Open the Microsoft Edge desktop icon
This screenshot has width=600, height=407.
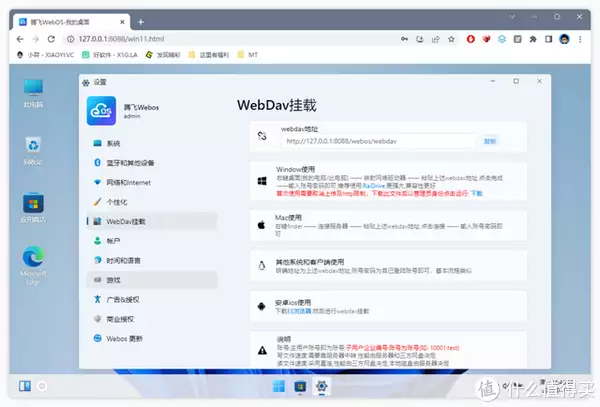tap(33, 265)
